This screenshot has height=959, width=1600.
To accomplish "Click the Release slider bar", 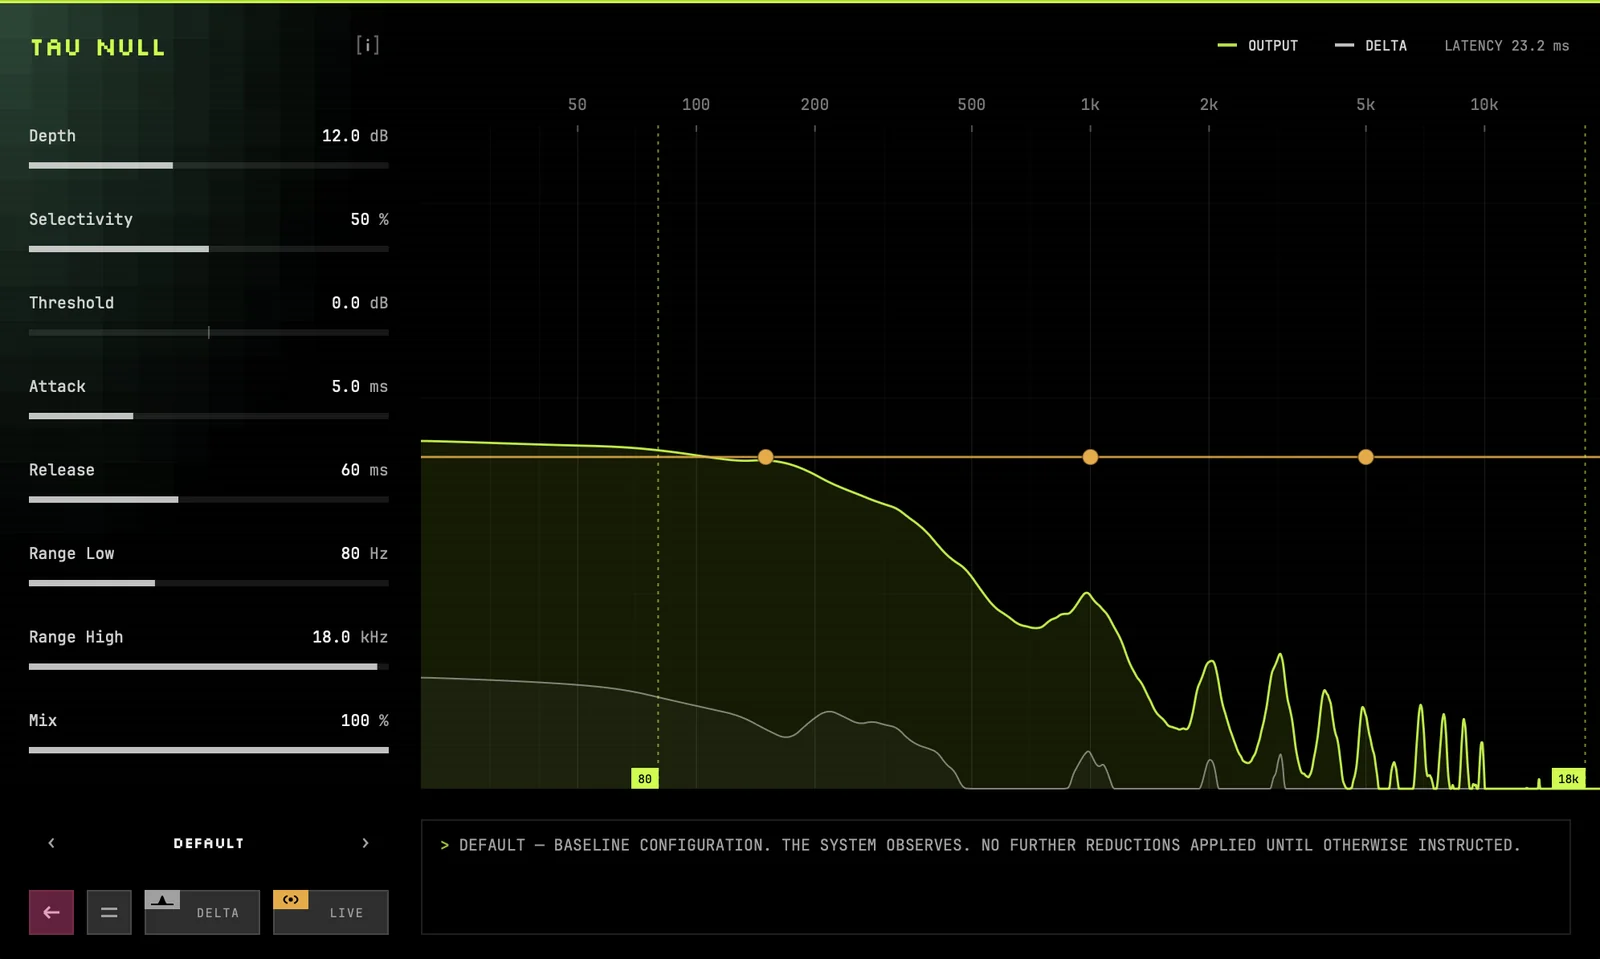I will 209,499.
